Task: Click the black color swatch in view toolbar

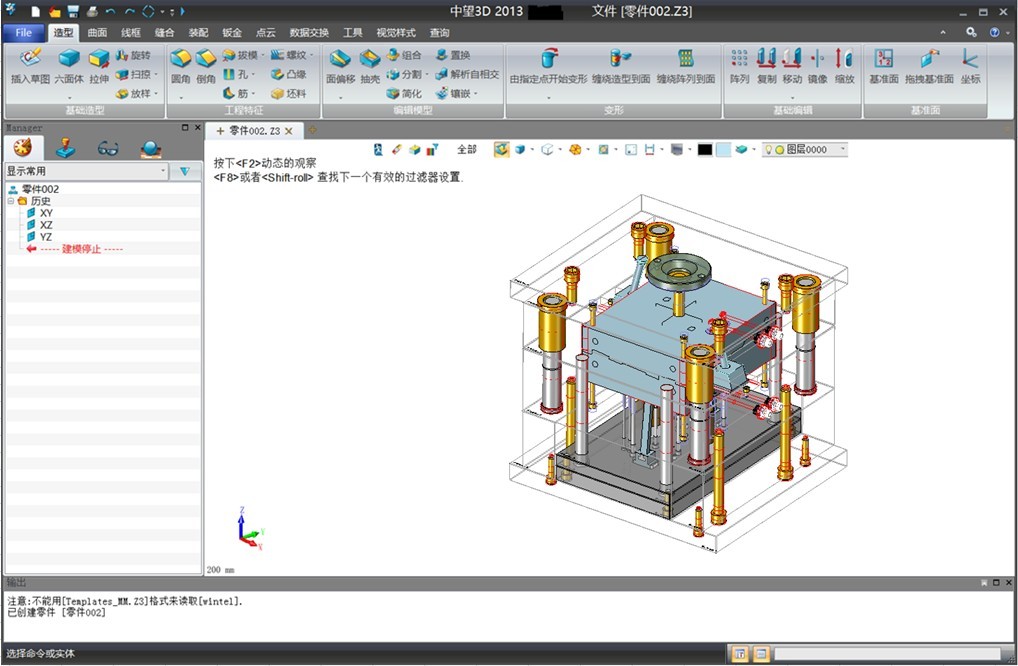Action: [x=705, y=149]
